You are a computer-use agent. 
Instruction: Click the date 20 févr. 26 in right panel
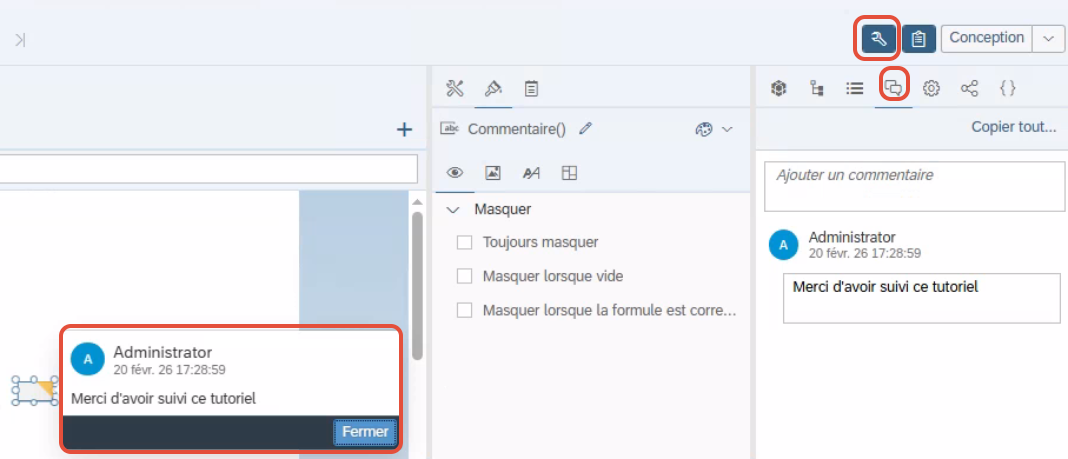pos(865,253)
